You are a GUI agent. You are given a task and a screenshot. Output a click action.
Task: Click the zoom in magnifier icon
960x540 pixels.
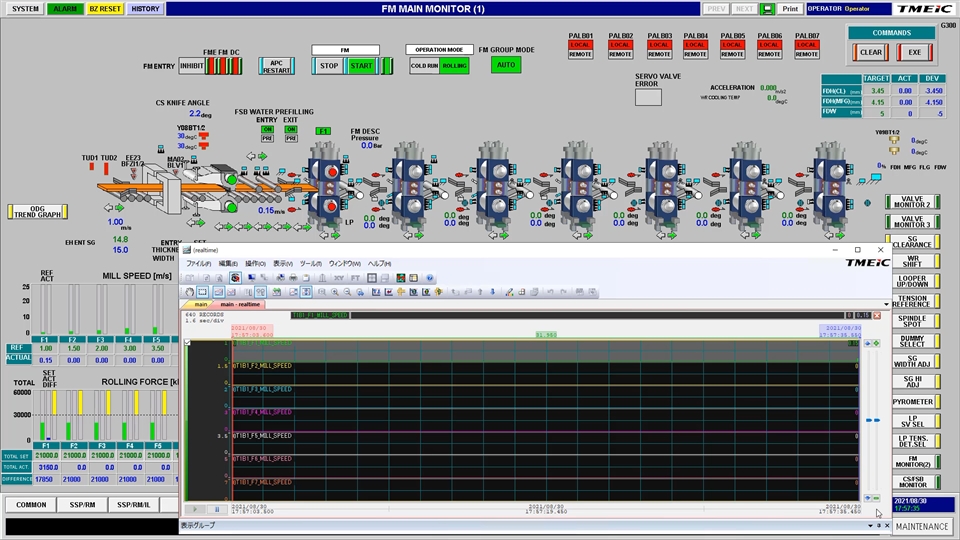334,292
